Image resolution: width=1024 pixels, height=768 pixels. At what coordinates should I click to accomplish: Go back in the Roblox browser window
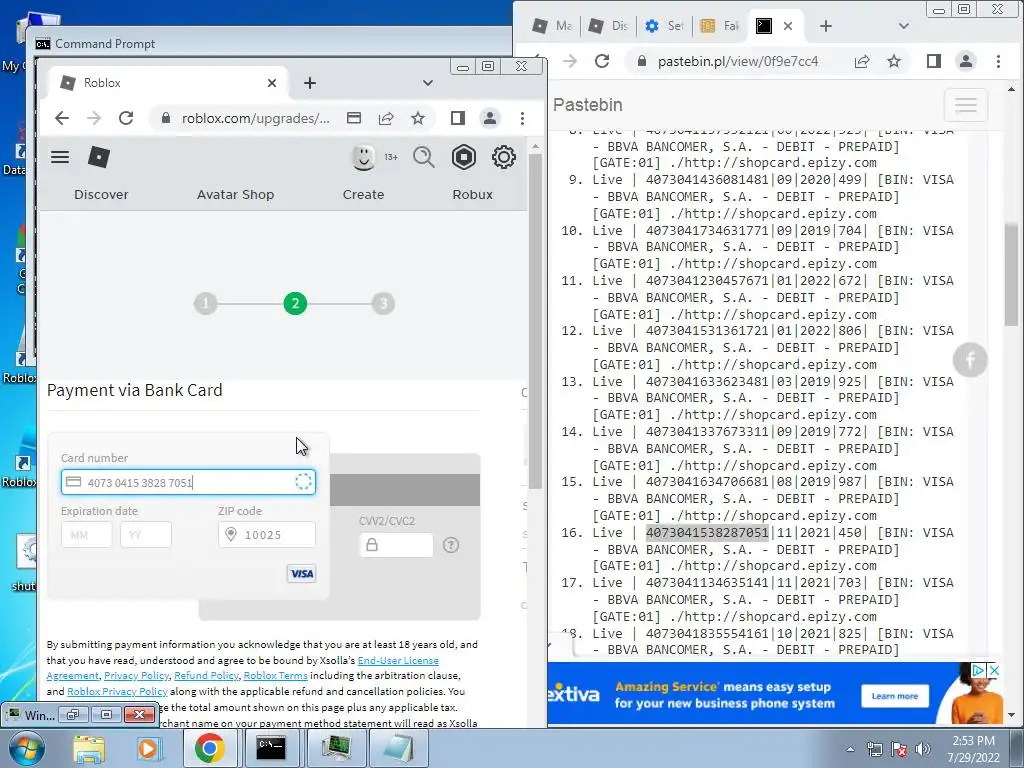pyautogui.click(x=61, y=118)
